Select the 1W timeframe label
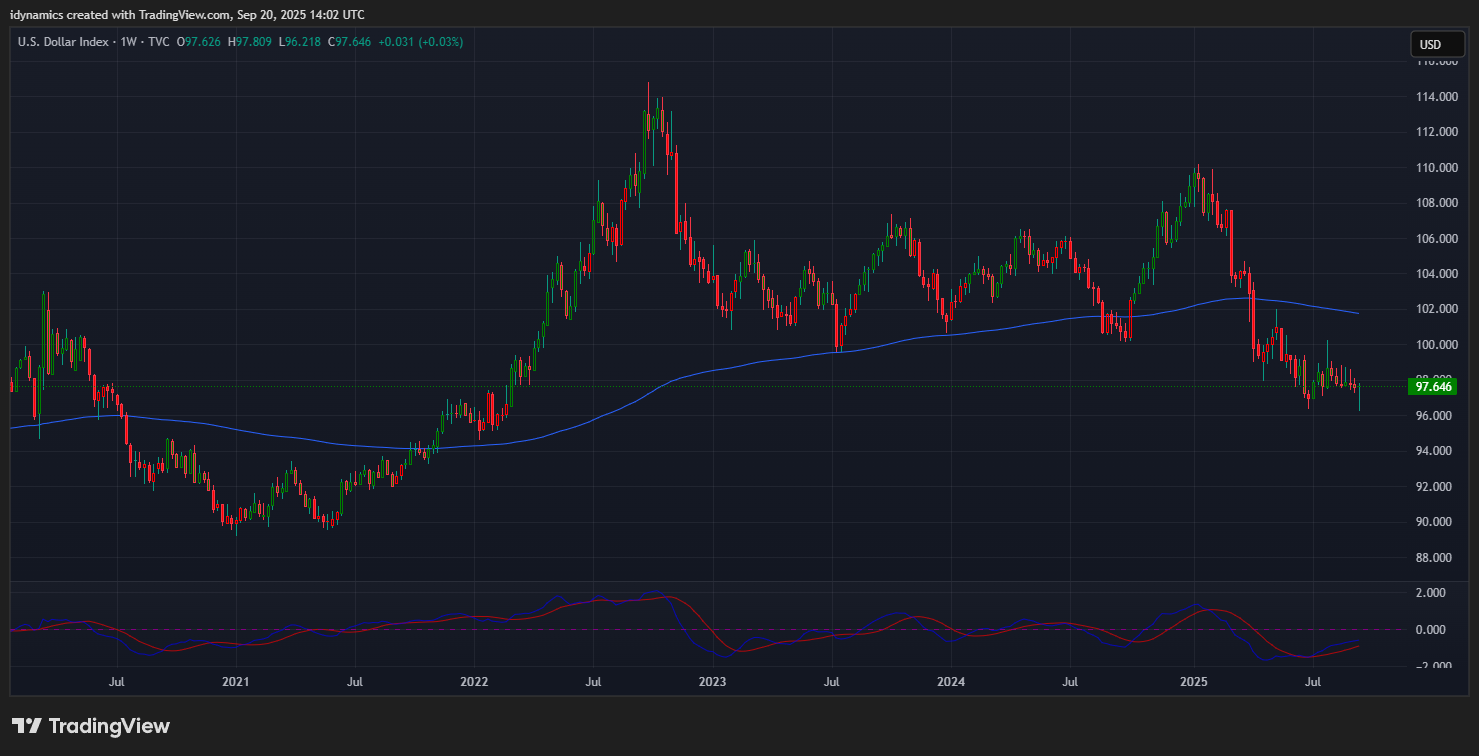The height and width of the screenshot is (756, 1479). pyautogui.click(x=128, y=42)
